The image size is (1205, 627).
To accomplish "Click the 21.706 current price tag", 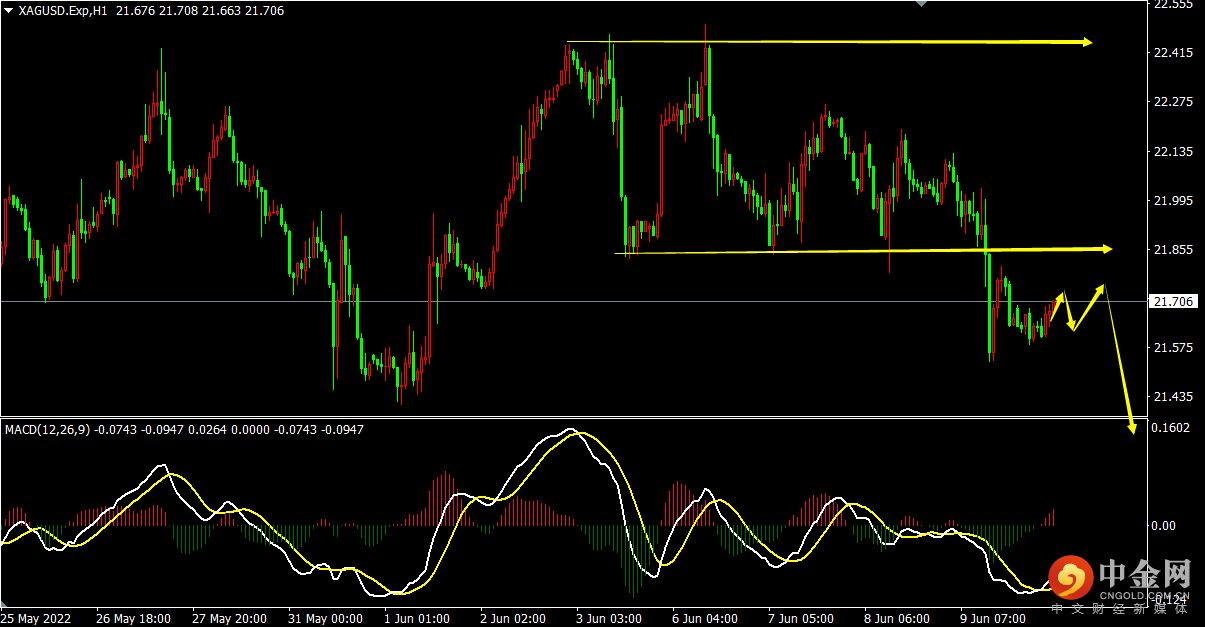I will [1173, 301].
